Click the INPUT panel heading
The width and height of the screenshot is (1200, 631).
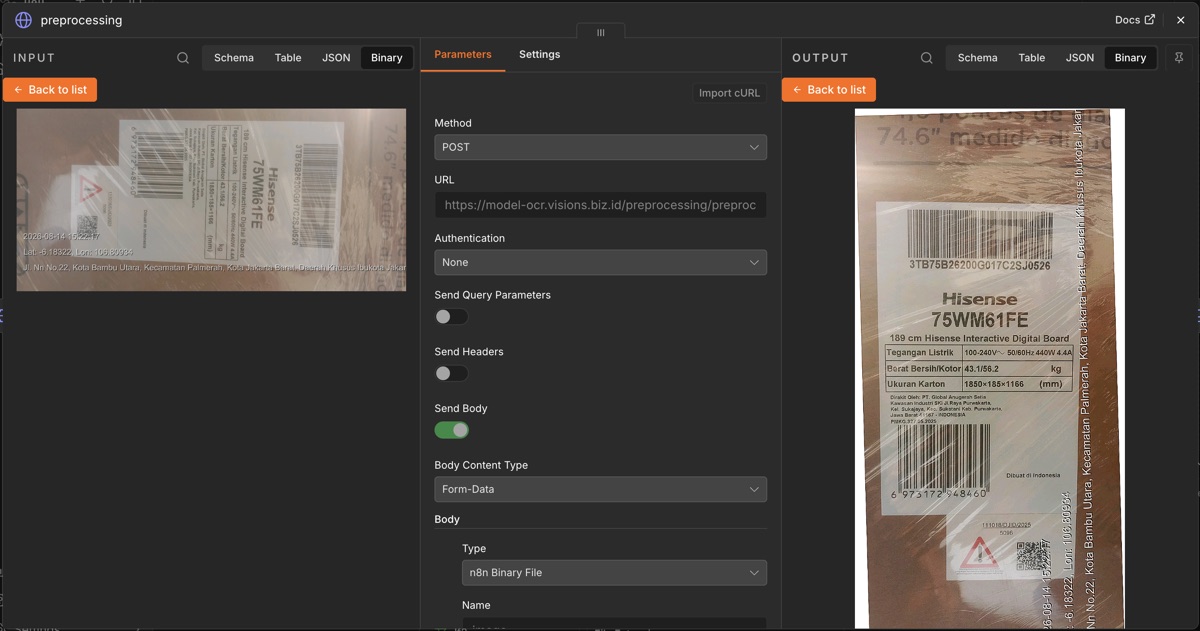34,58
